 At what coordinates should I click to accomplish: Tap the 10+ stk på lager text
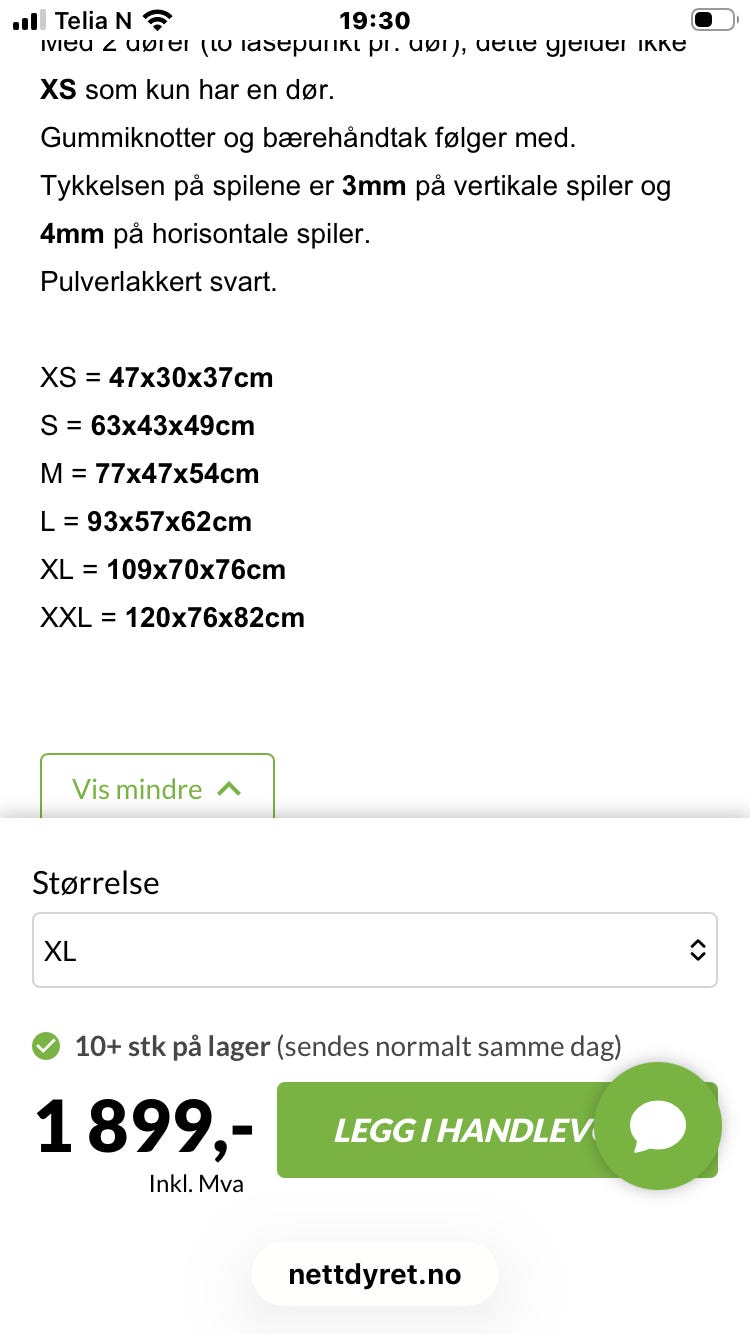tap(172, 1047)
